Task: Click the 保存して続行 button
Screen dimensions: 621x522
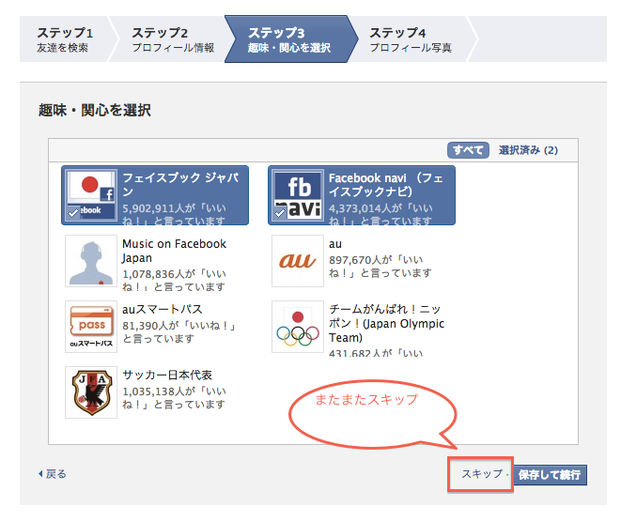Action: coord(549,474)
